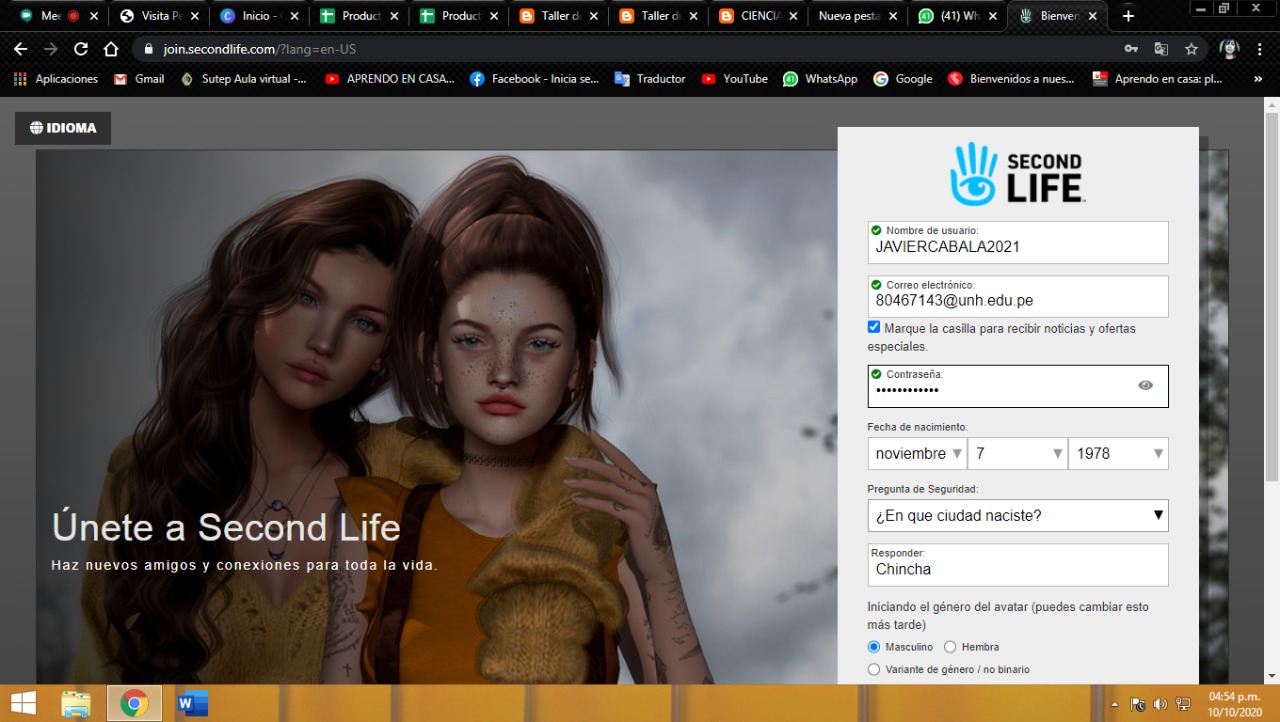Viewport: 1280px width, 722px height.
Task: Switch to the CIENCIA tab
Action: point(760,16)
